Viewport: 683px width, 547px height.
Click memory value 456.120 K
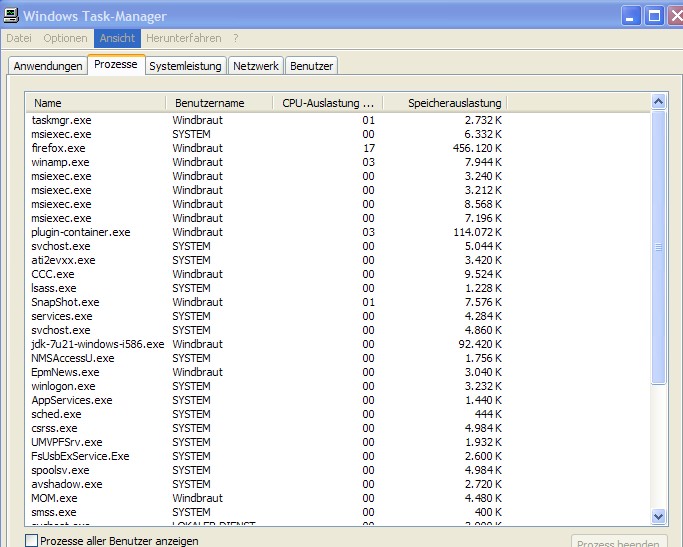pyautogui.click(x=477, y=148)
